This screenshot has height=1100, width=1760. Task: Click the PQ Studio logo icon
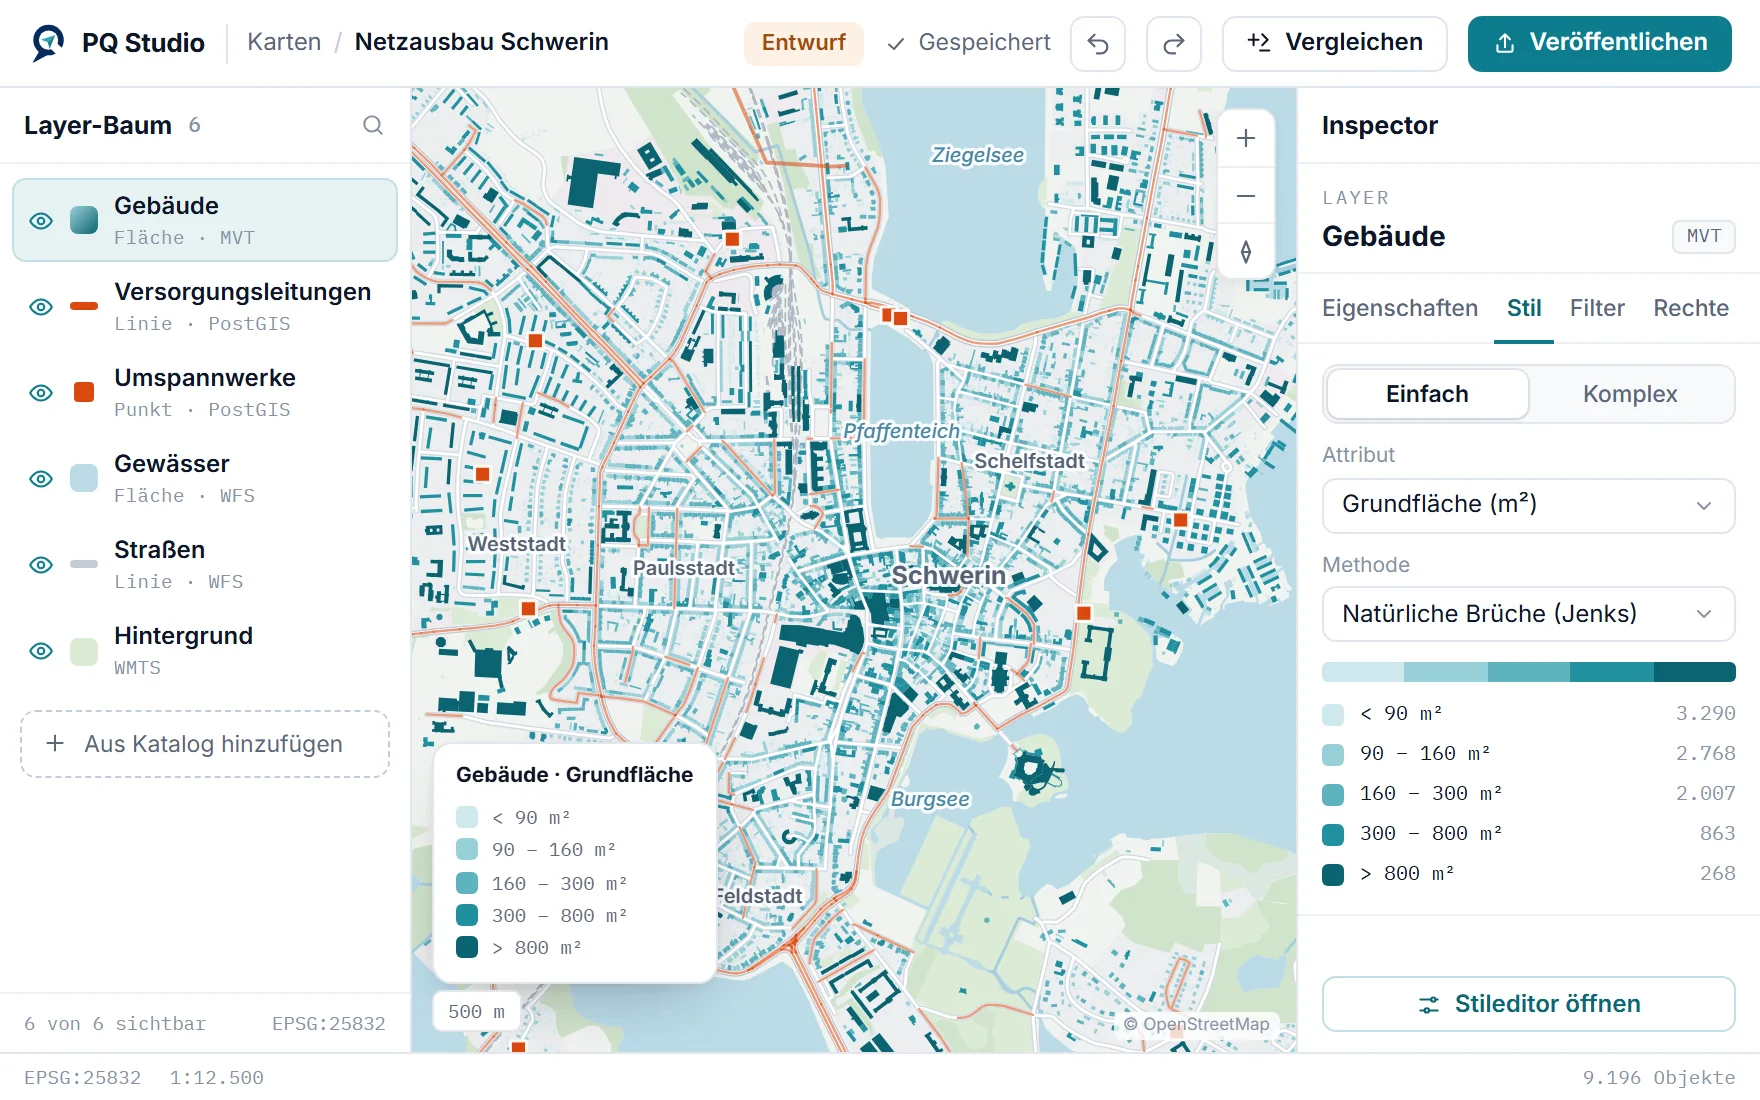[48, 42]
